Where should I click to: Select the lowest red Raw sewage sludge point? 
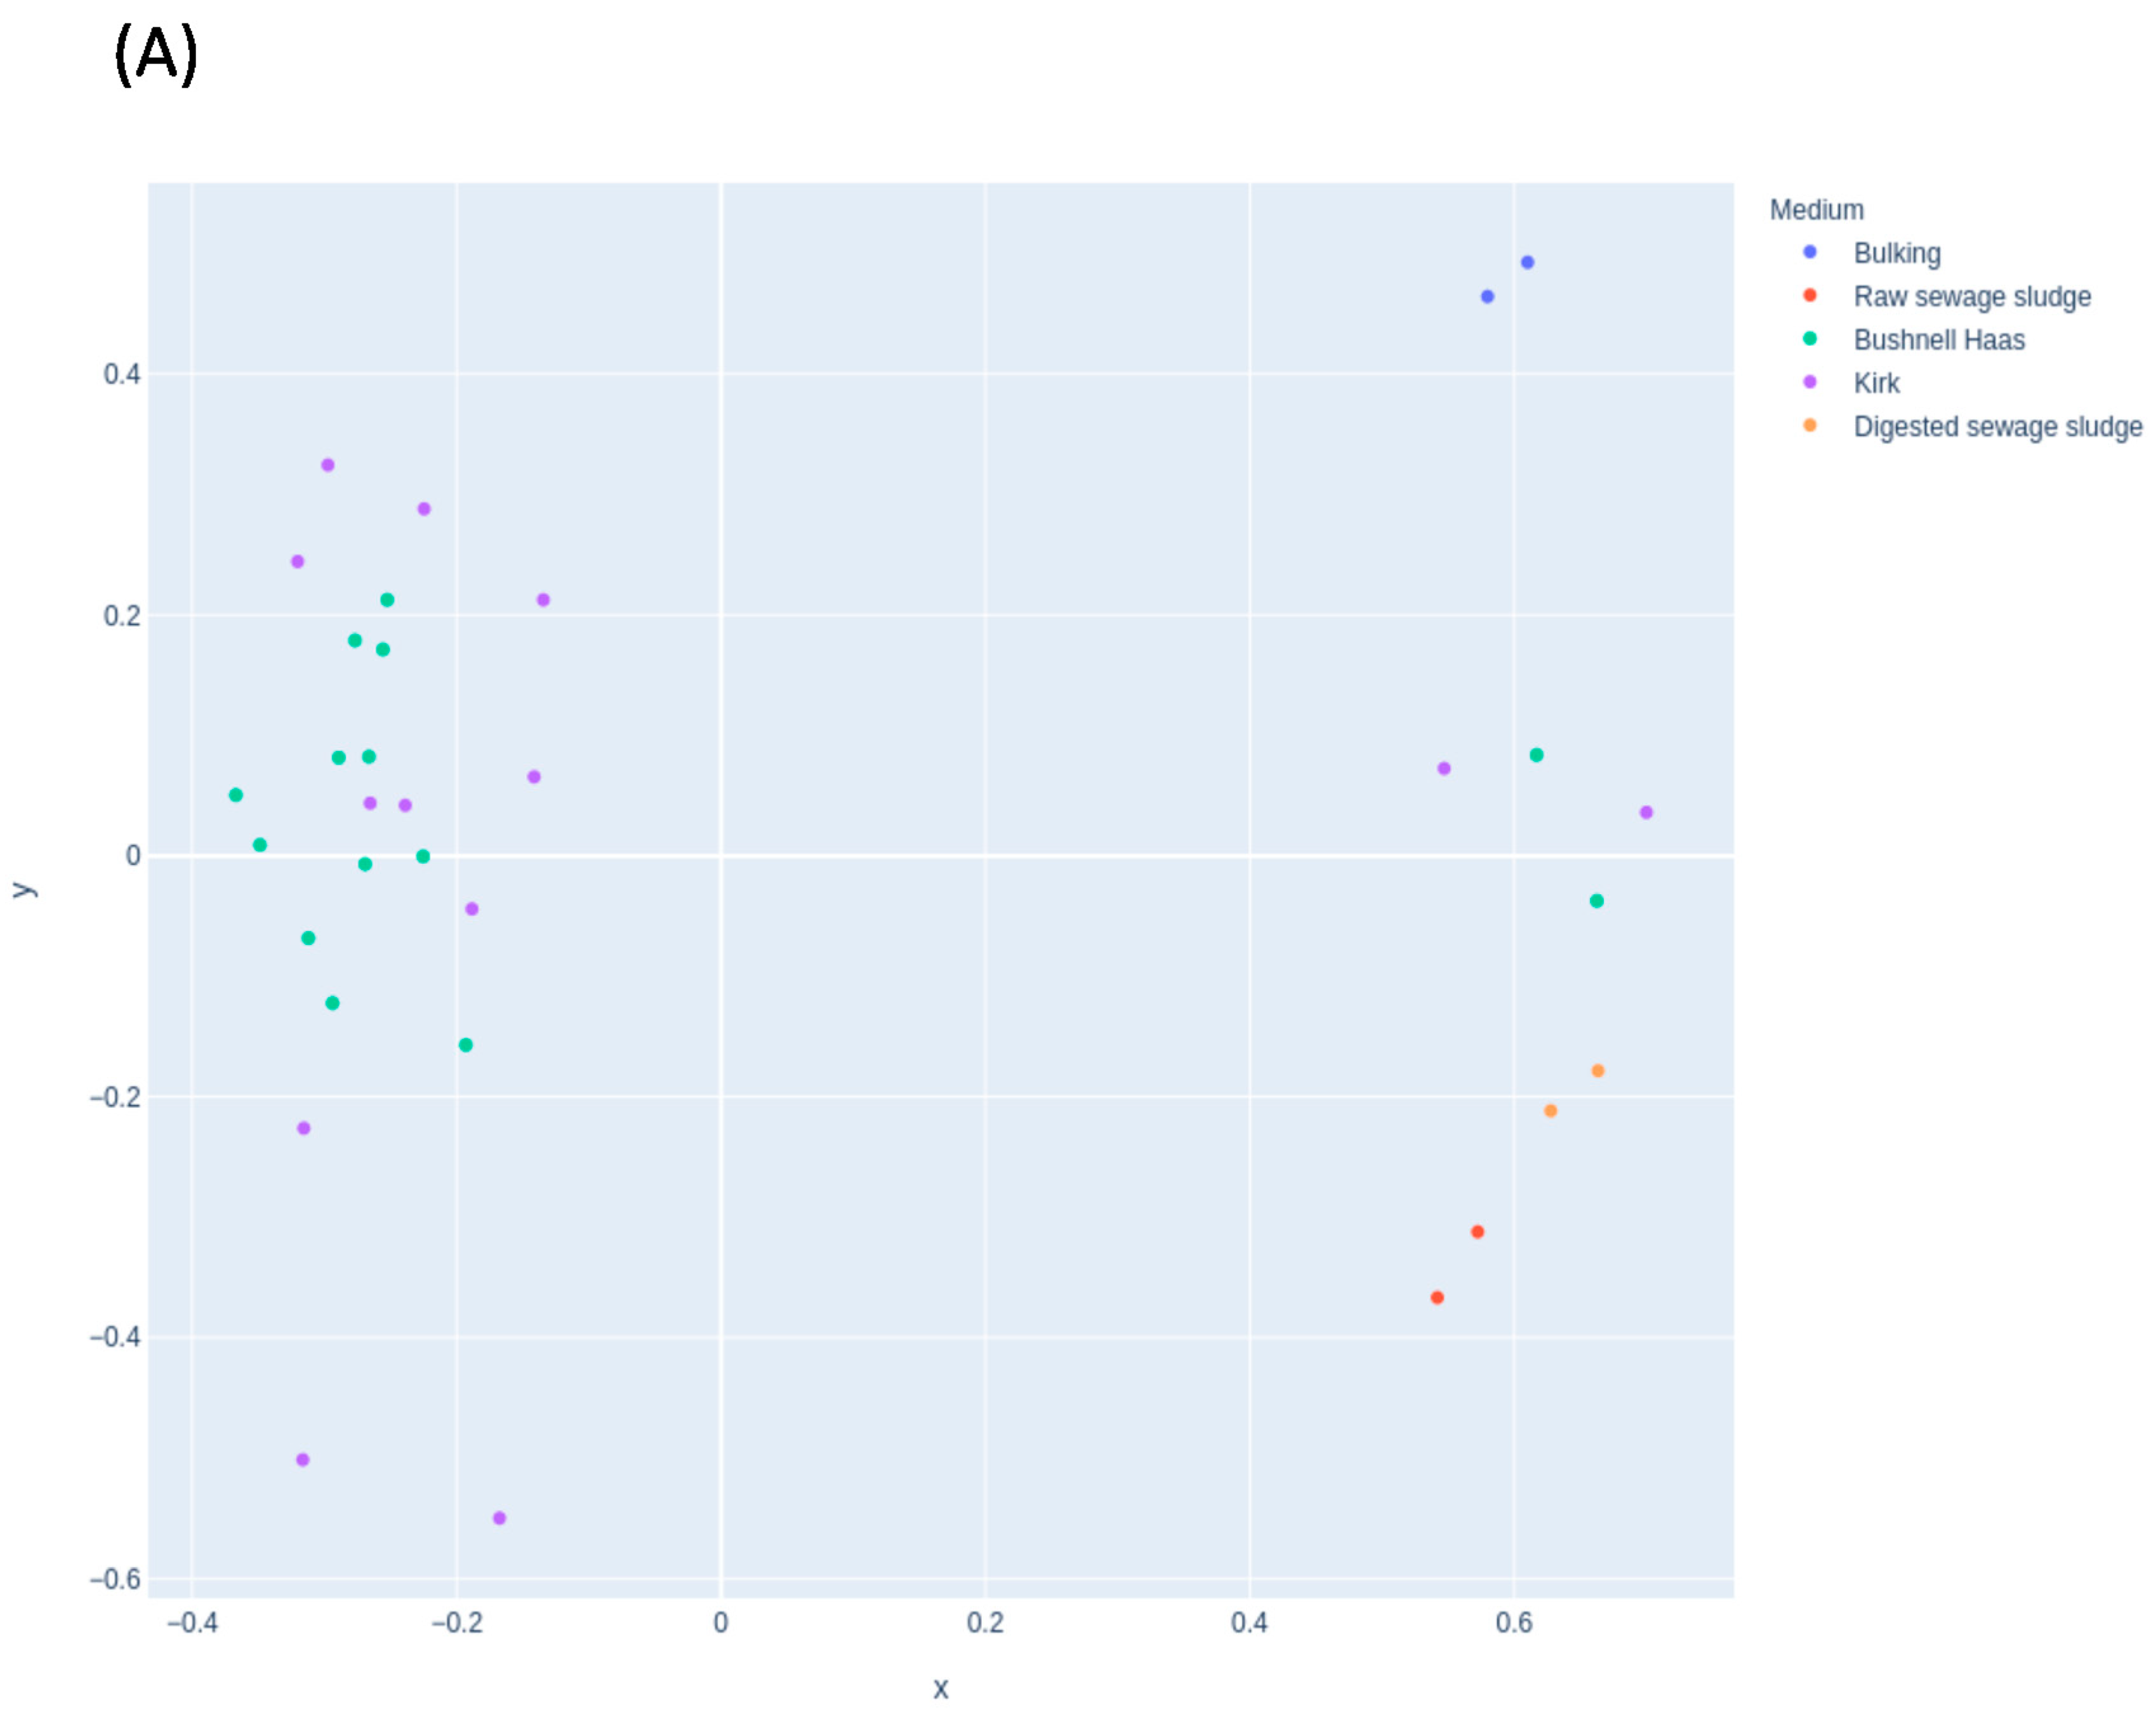(x=1437, y=1298)
